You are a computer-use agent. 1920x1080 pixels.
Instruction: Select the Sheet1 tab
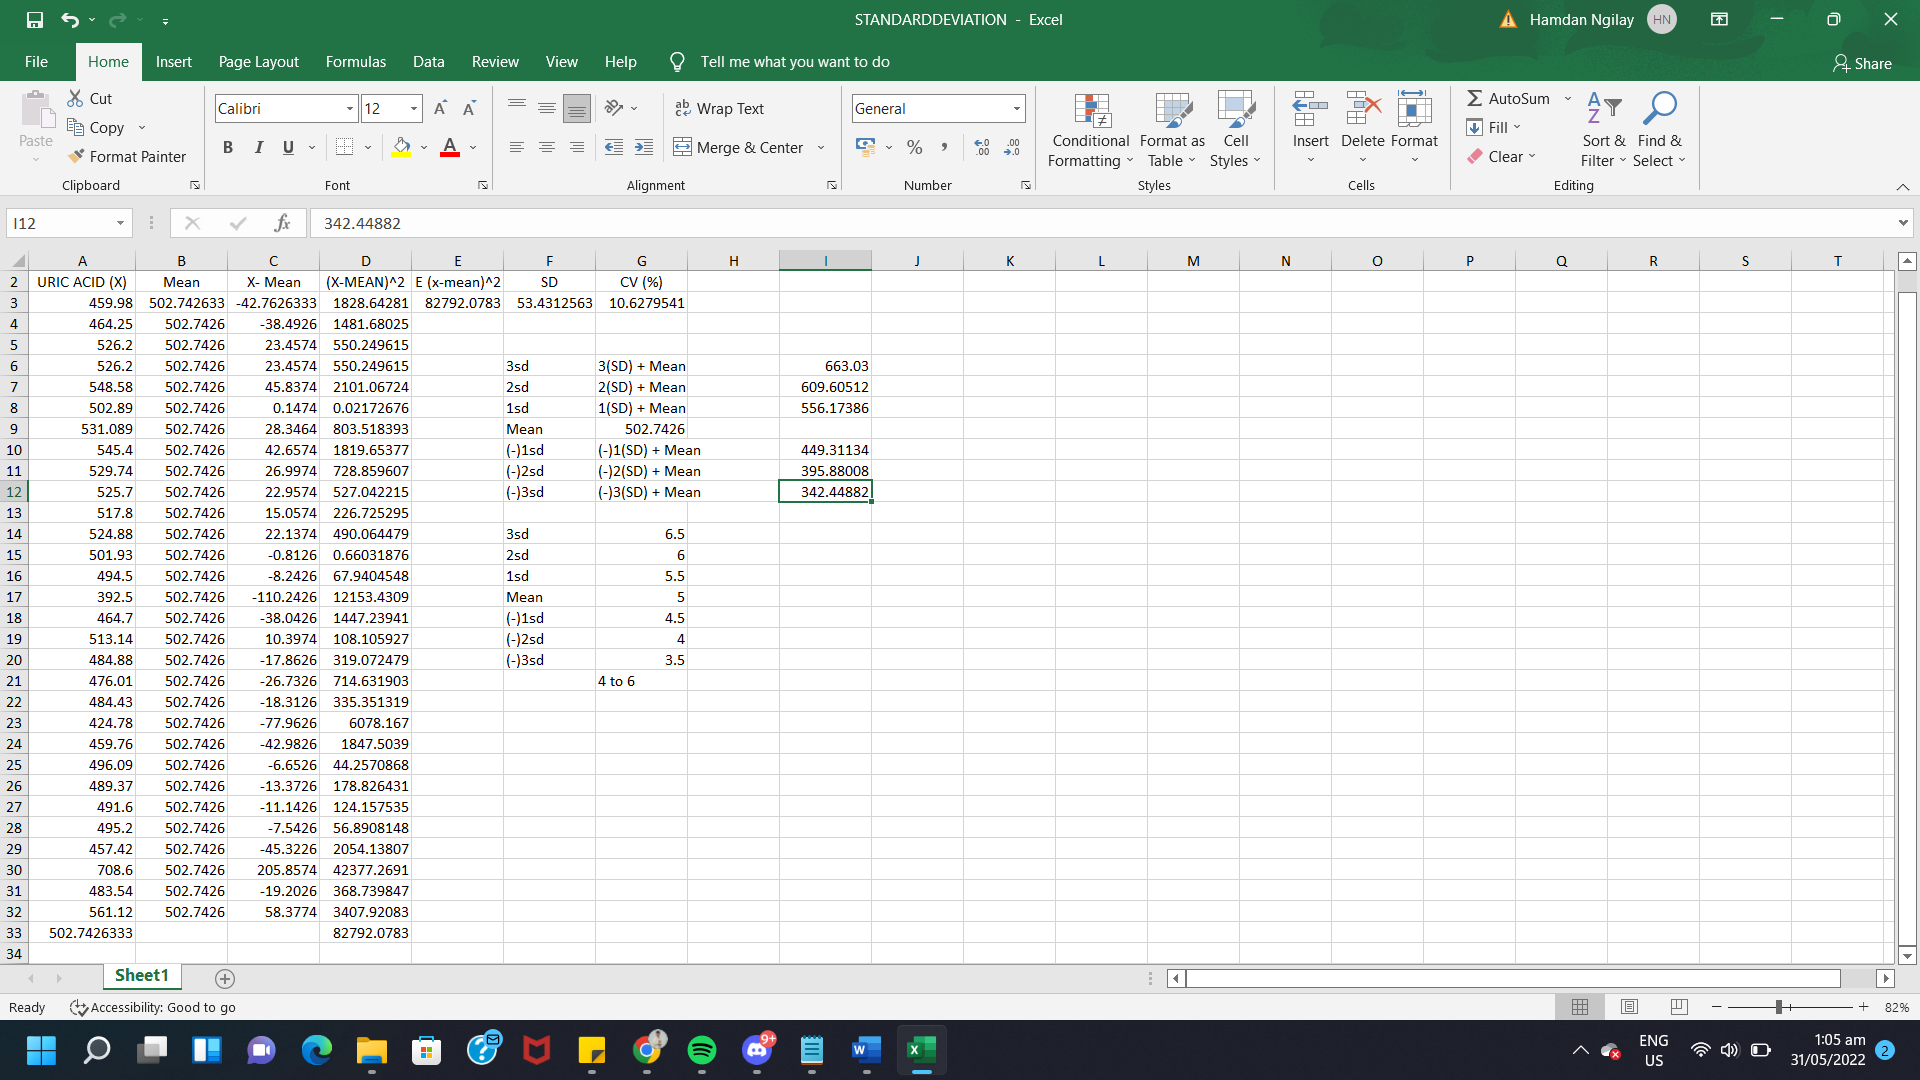[x=142, y=976]
